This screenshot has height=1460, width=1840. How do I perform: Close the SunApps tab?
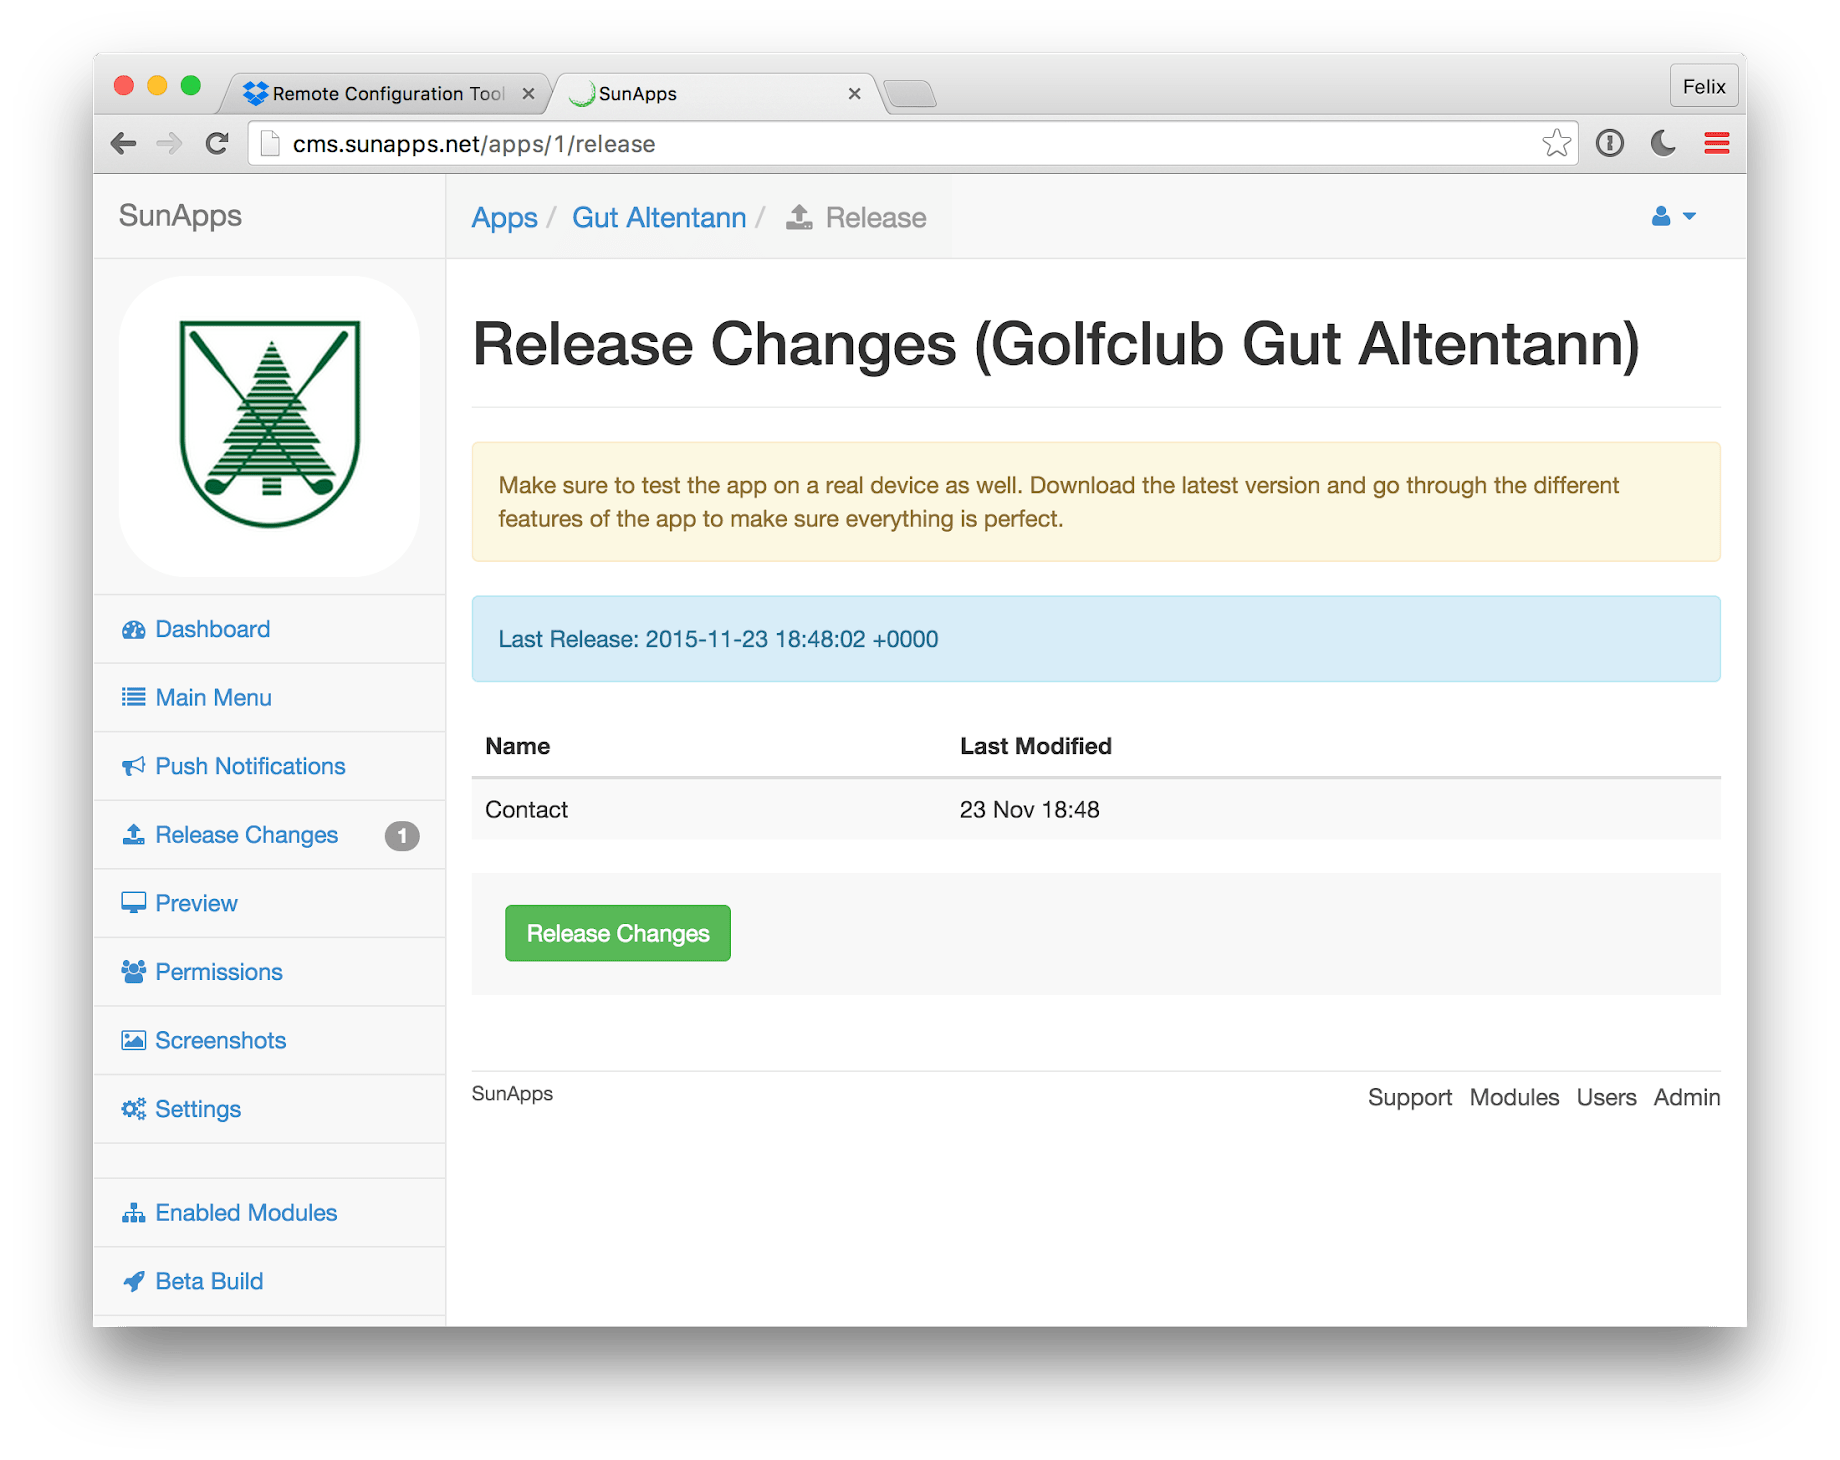[x=854, y=93]
